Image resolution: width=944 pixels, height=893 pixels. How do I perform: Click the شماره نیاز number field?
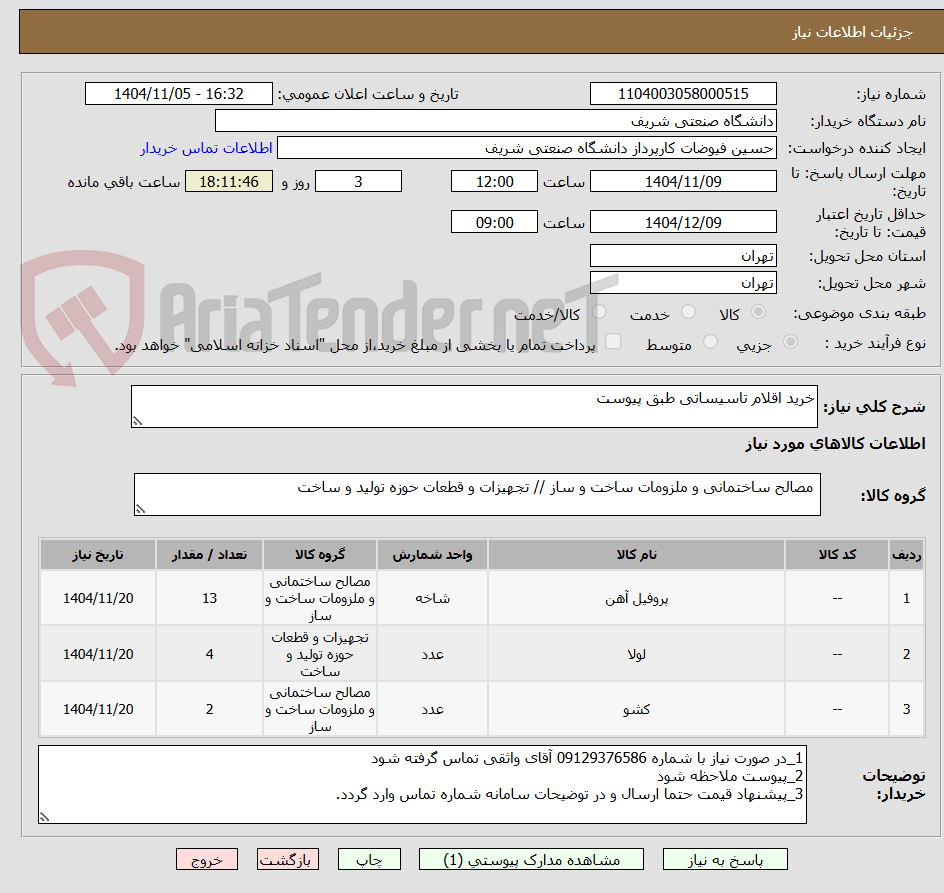point(683,94)
